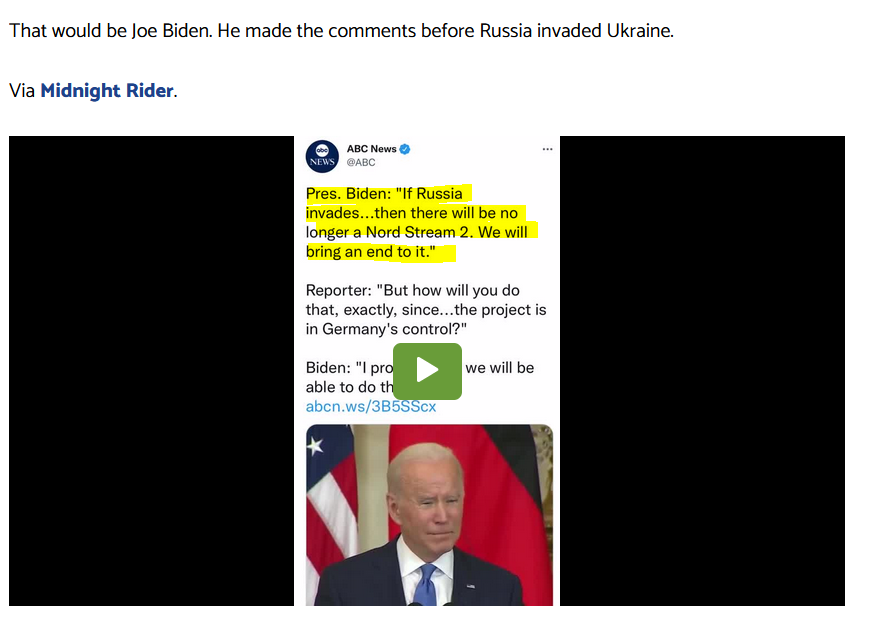Click the @ABC handle
Screen dimensions: 888x618
tap(361, 163)
